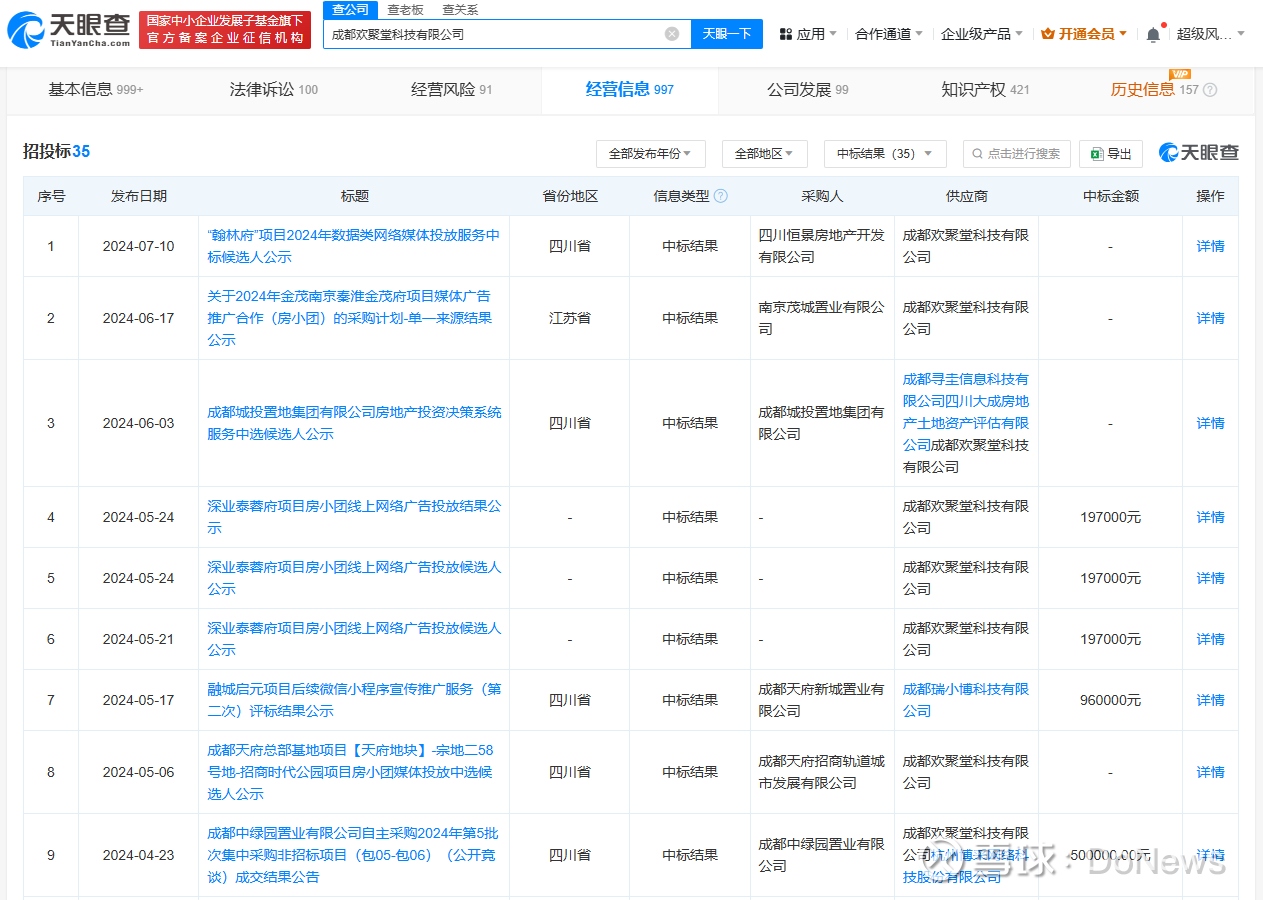The image size is (1263, 900).
Task: Open the 应用 apps menu
Action: [809, 34]
